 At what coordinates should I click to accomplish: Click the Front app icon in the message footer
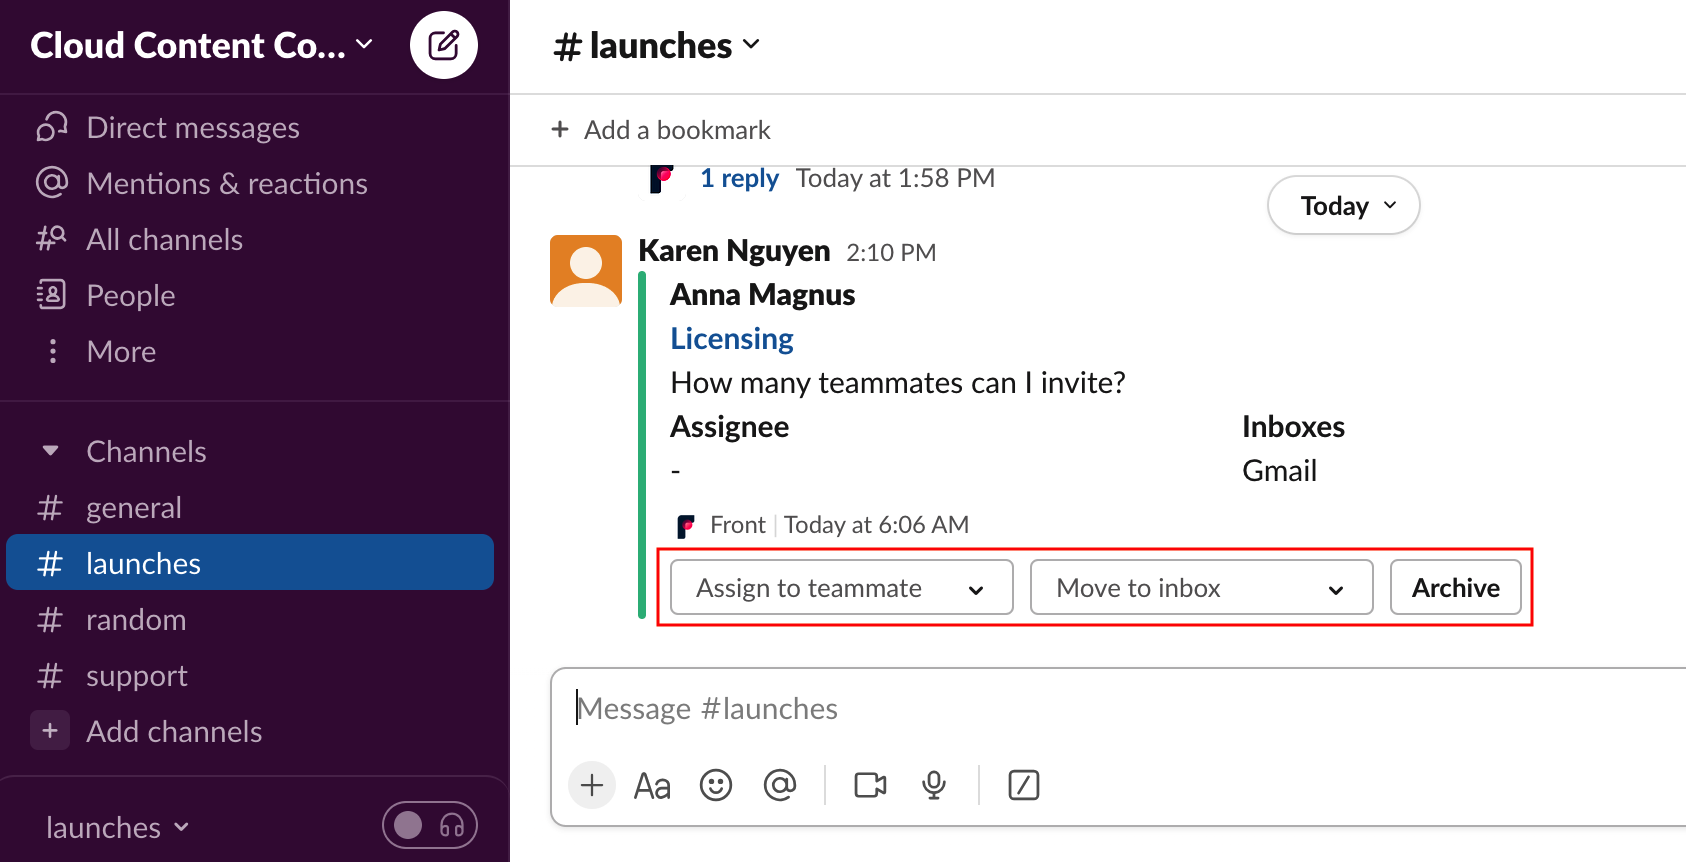(x=686, y=526)
